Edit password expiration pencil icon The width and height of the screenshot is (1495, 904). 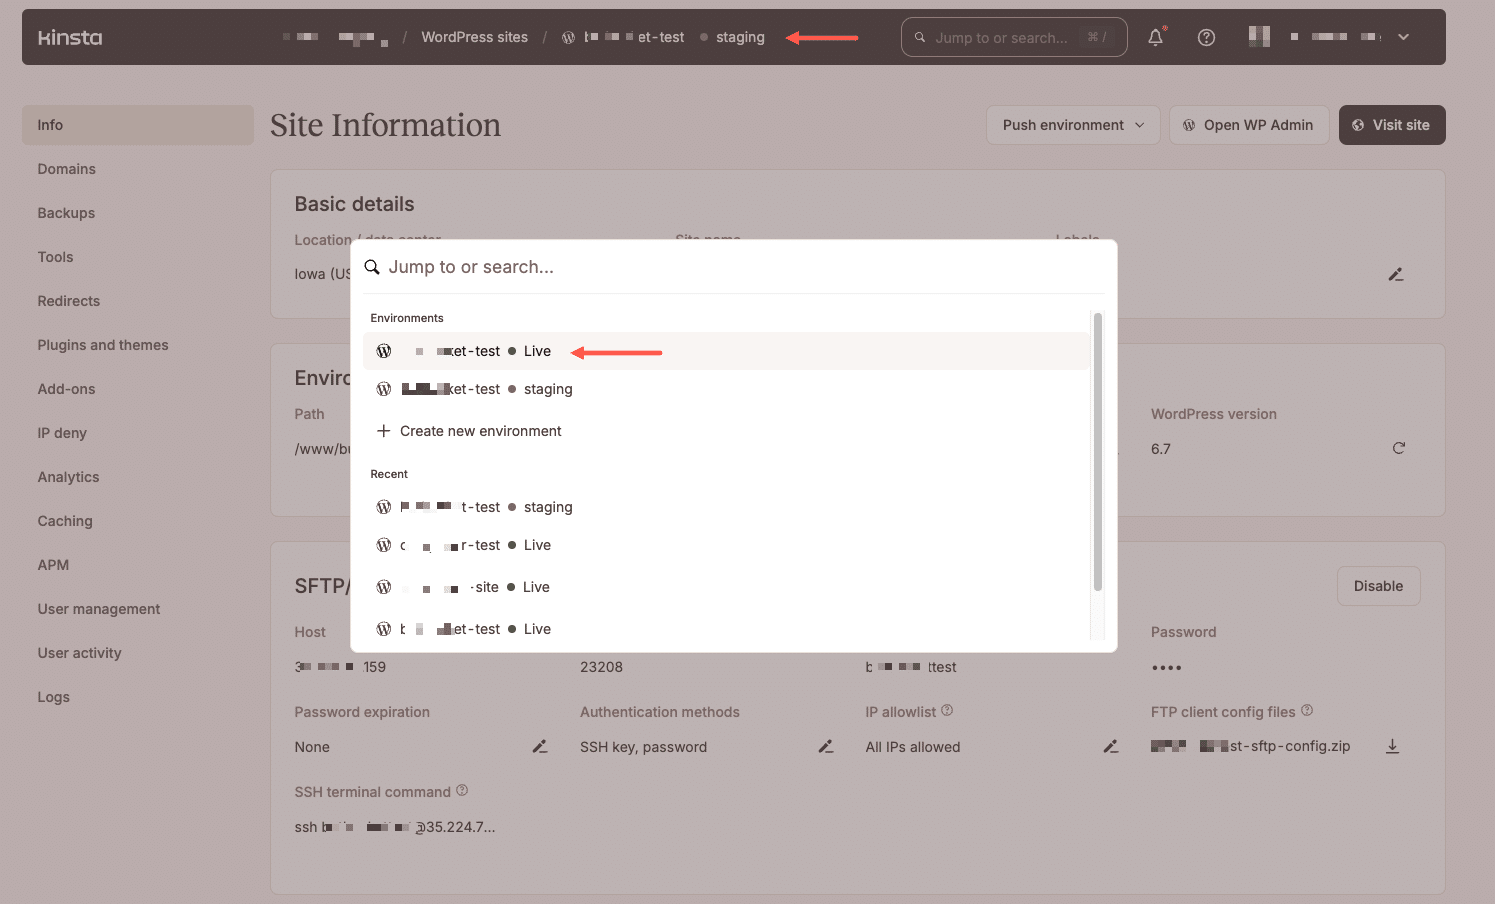[x=539, y=747]
